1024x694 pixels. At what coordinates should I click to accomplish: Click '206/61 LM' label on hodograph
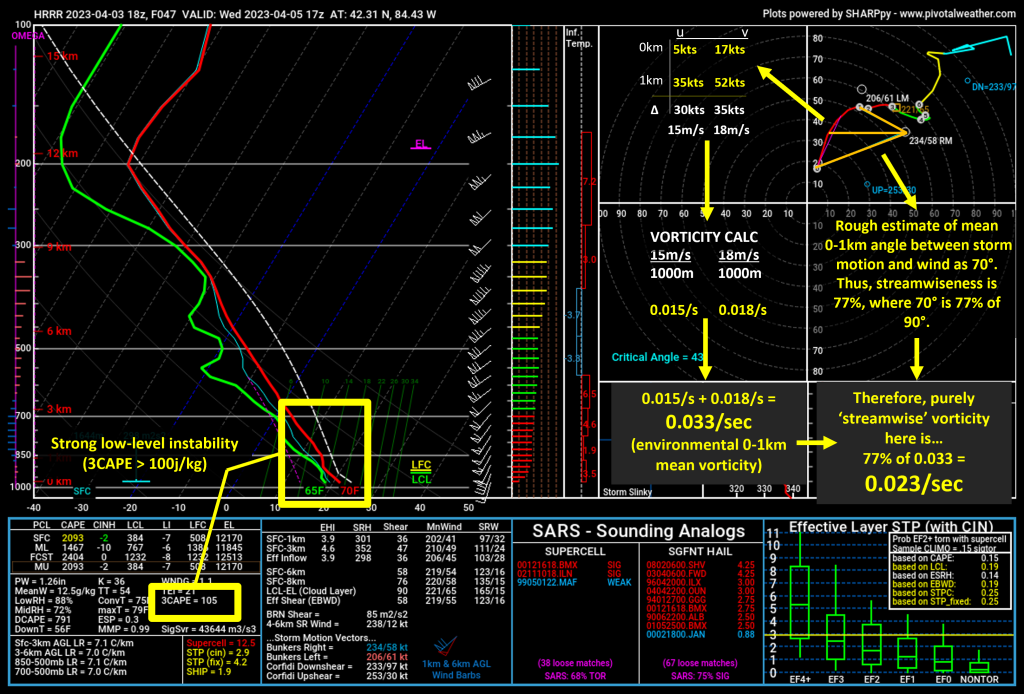887,98
